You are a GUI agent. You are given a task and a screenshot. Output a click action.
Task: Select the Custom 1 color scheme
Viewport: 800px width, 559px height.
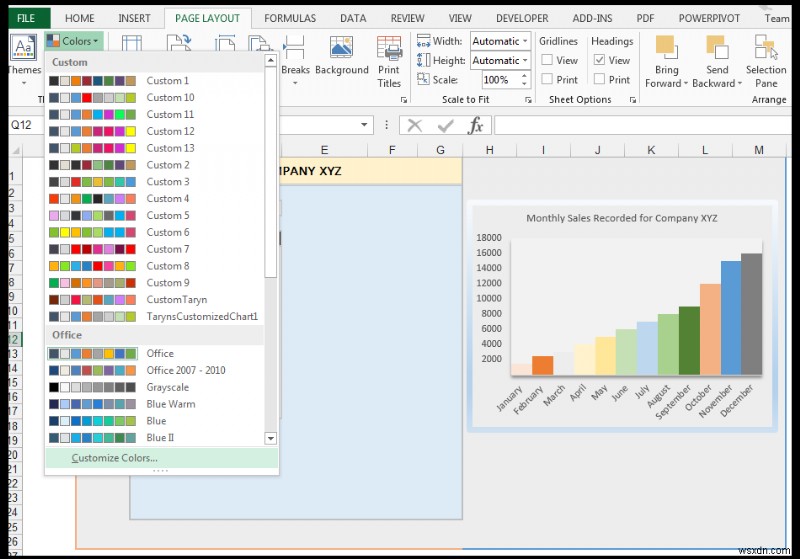pyautogui.click(x=155, y=81)
